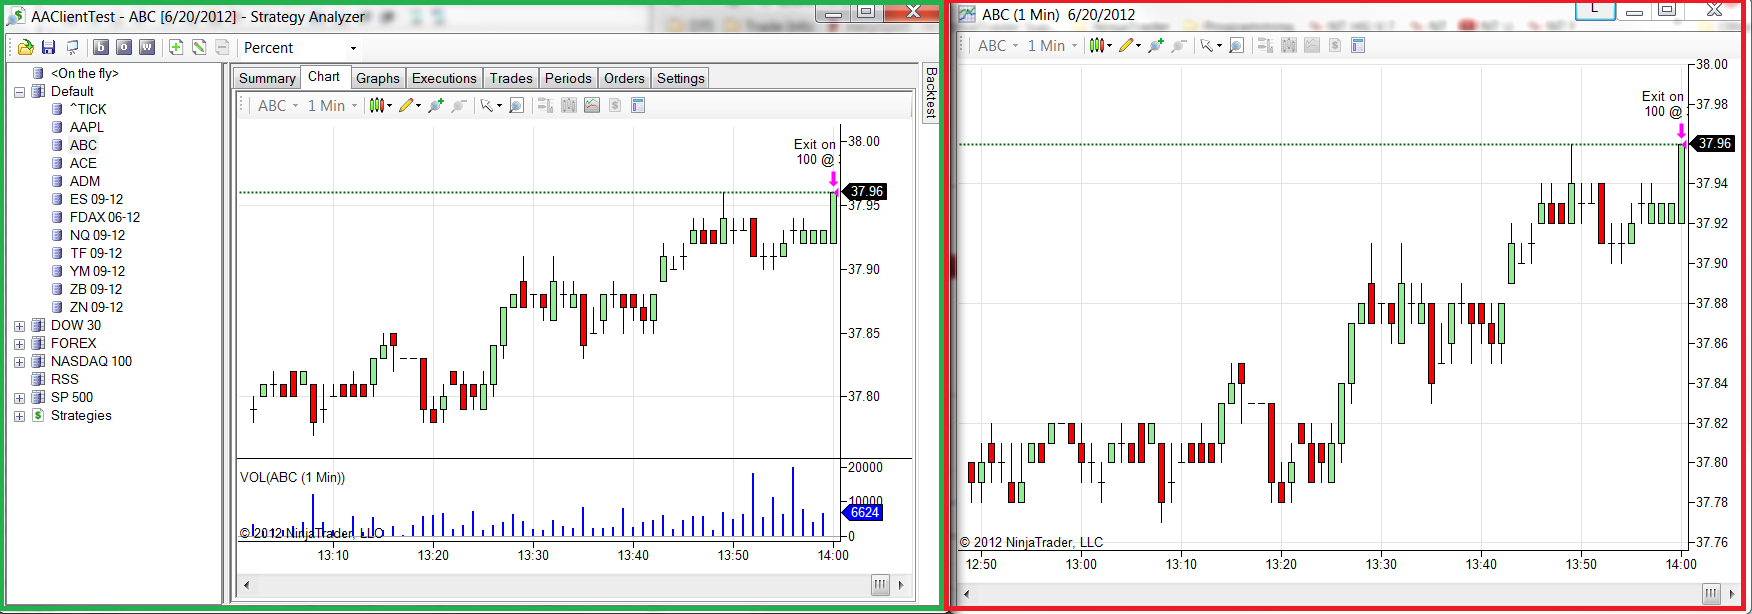Click the zoom frame magnifier in Strategy Analyzer chart toolbar
Viewport: 1752px width, 614px height.
[516, 105]
